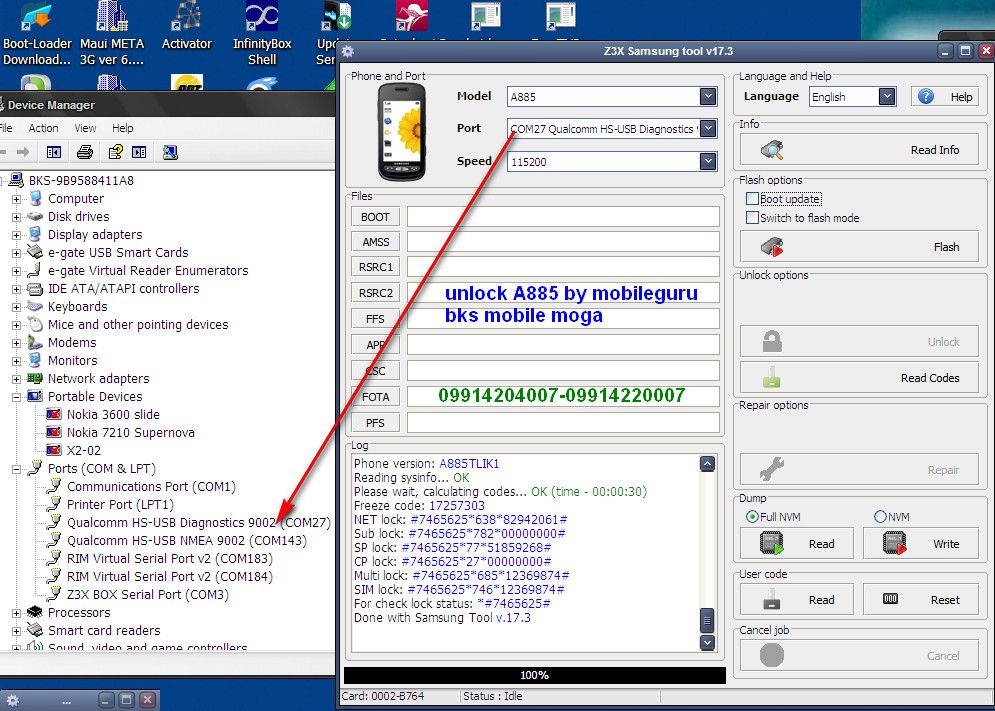Select the Nokia 3600 slide device icon
Screen dimensions: 995x711
pyautogui.click(x=54, y=415)
